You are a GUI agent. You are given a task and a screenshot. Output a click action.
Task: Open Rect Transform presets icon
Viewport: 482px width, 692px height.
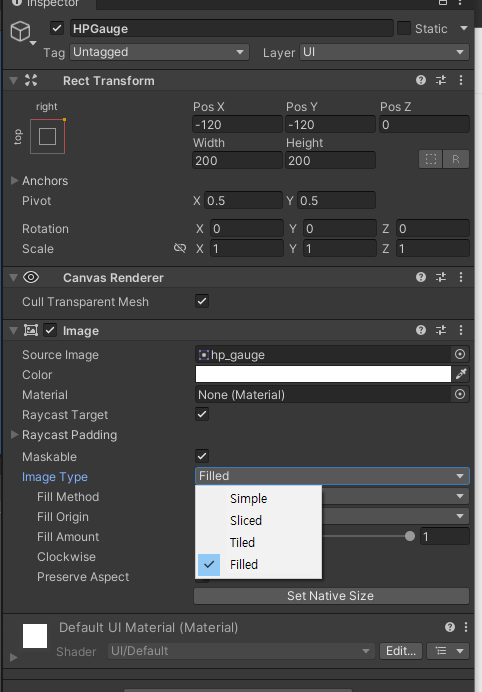(x=441, y=80)
